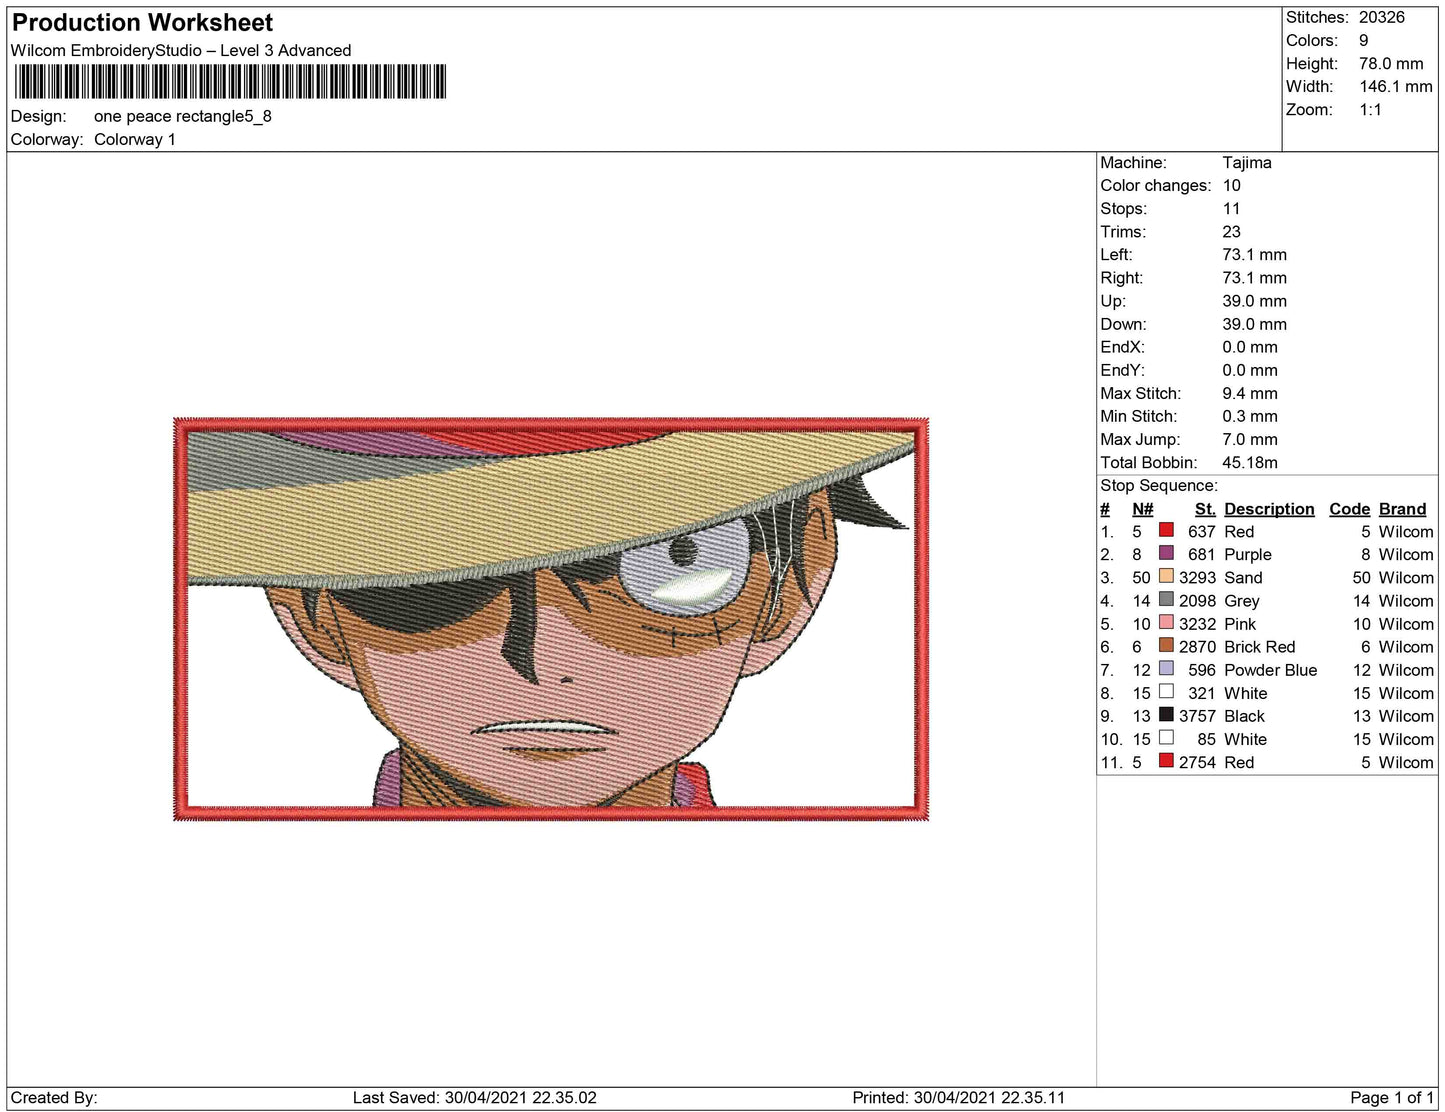The width and height of the screenshot is (1445, 1112).
Task: Click the 'Down:' label
Action: [1124, 323]
